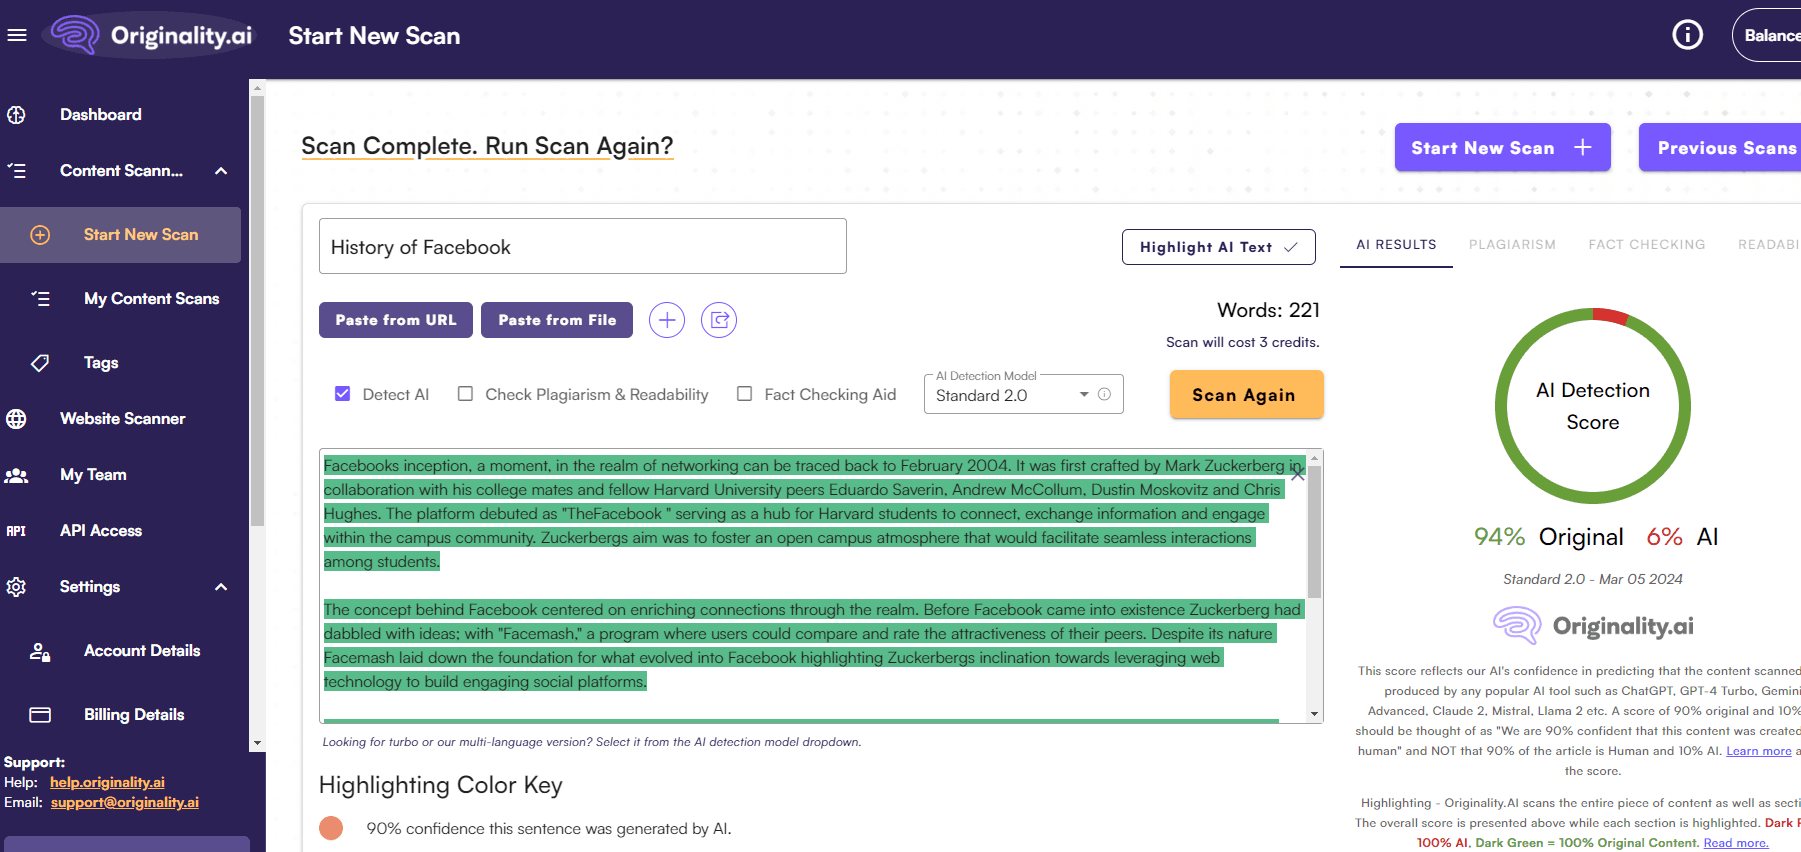The width and height of the screenshot is (1801, 852).
Task: Click the info icon in header
Action: coord(1687,36)
